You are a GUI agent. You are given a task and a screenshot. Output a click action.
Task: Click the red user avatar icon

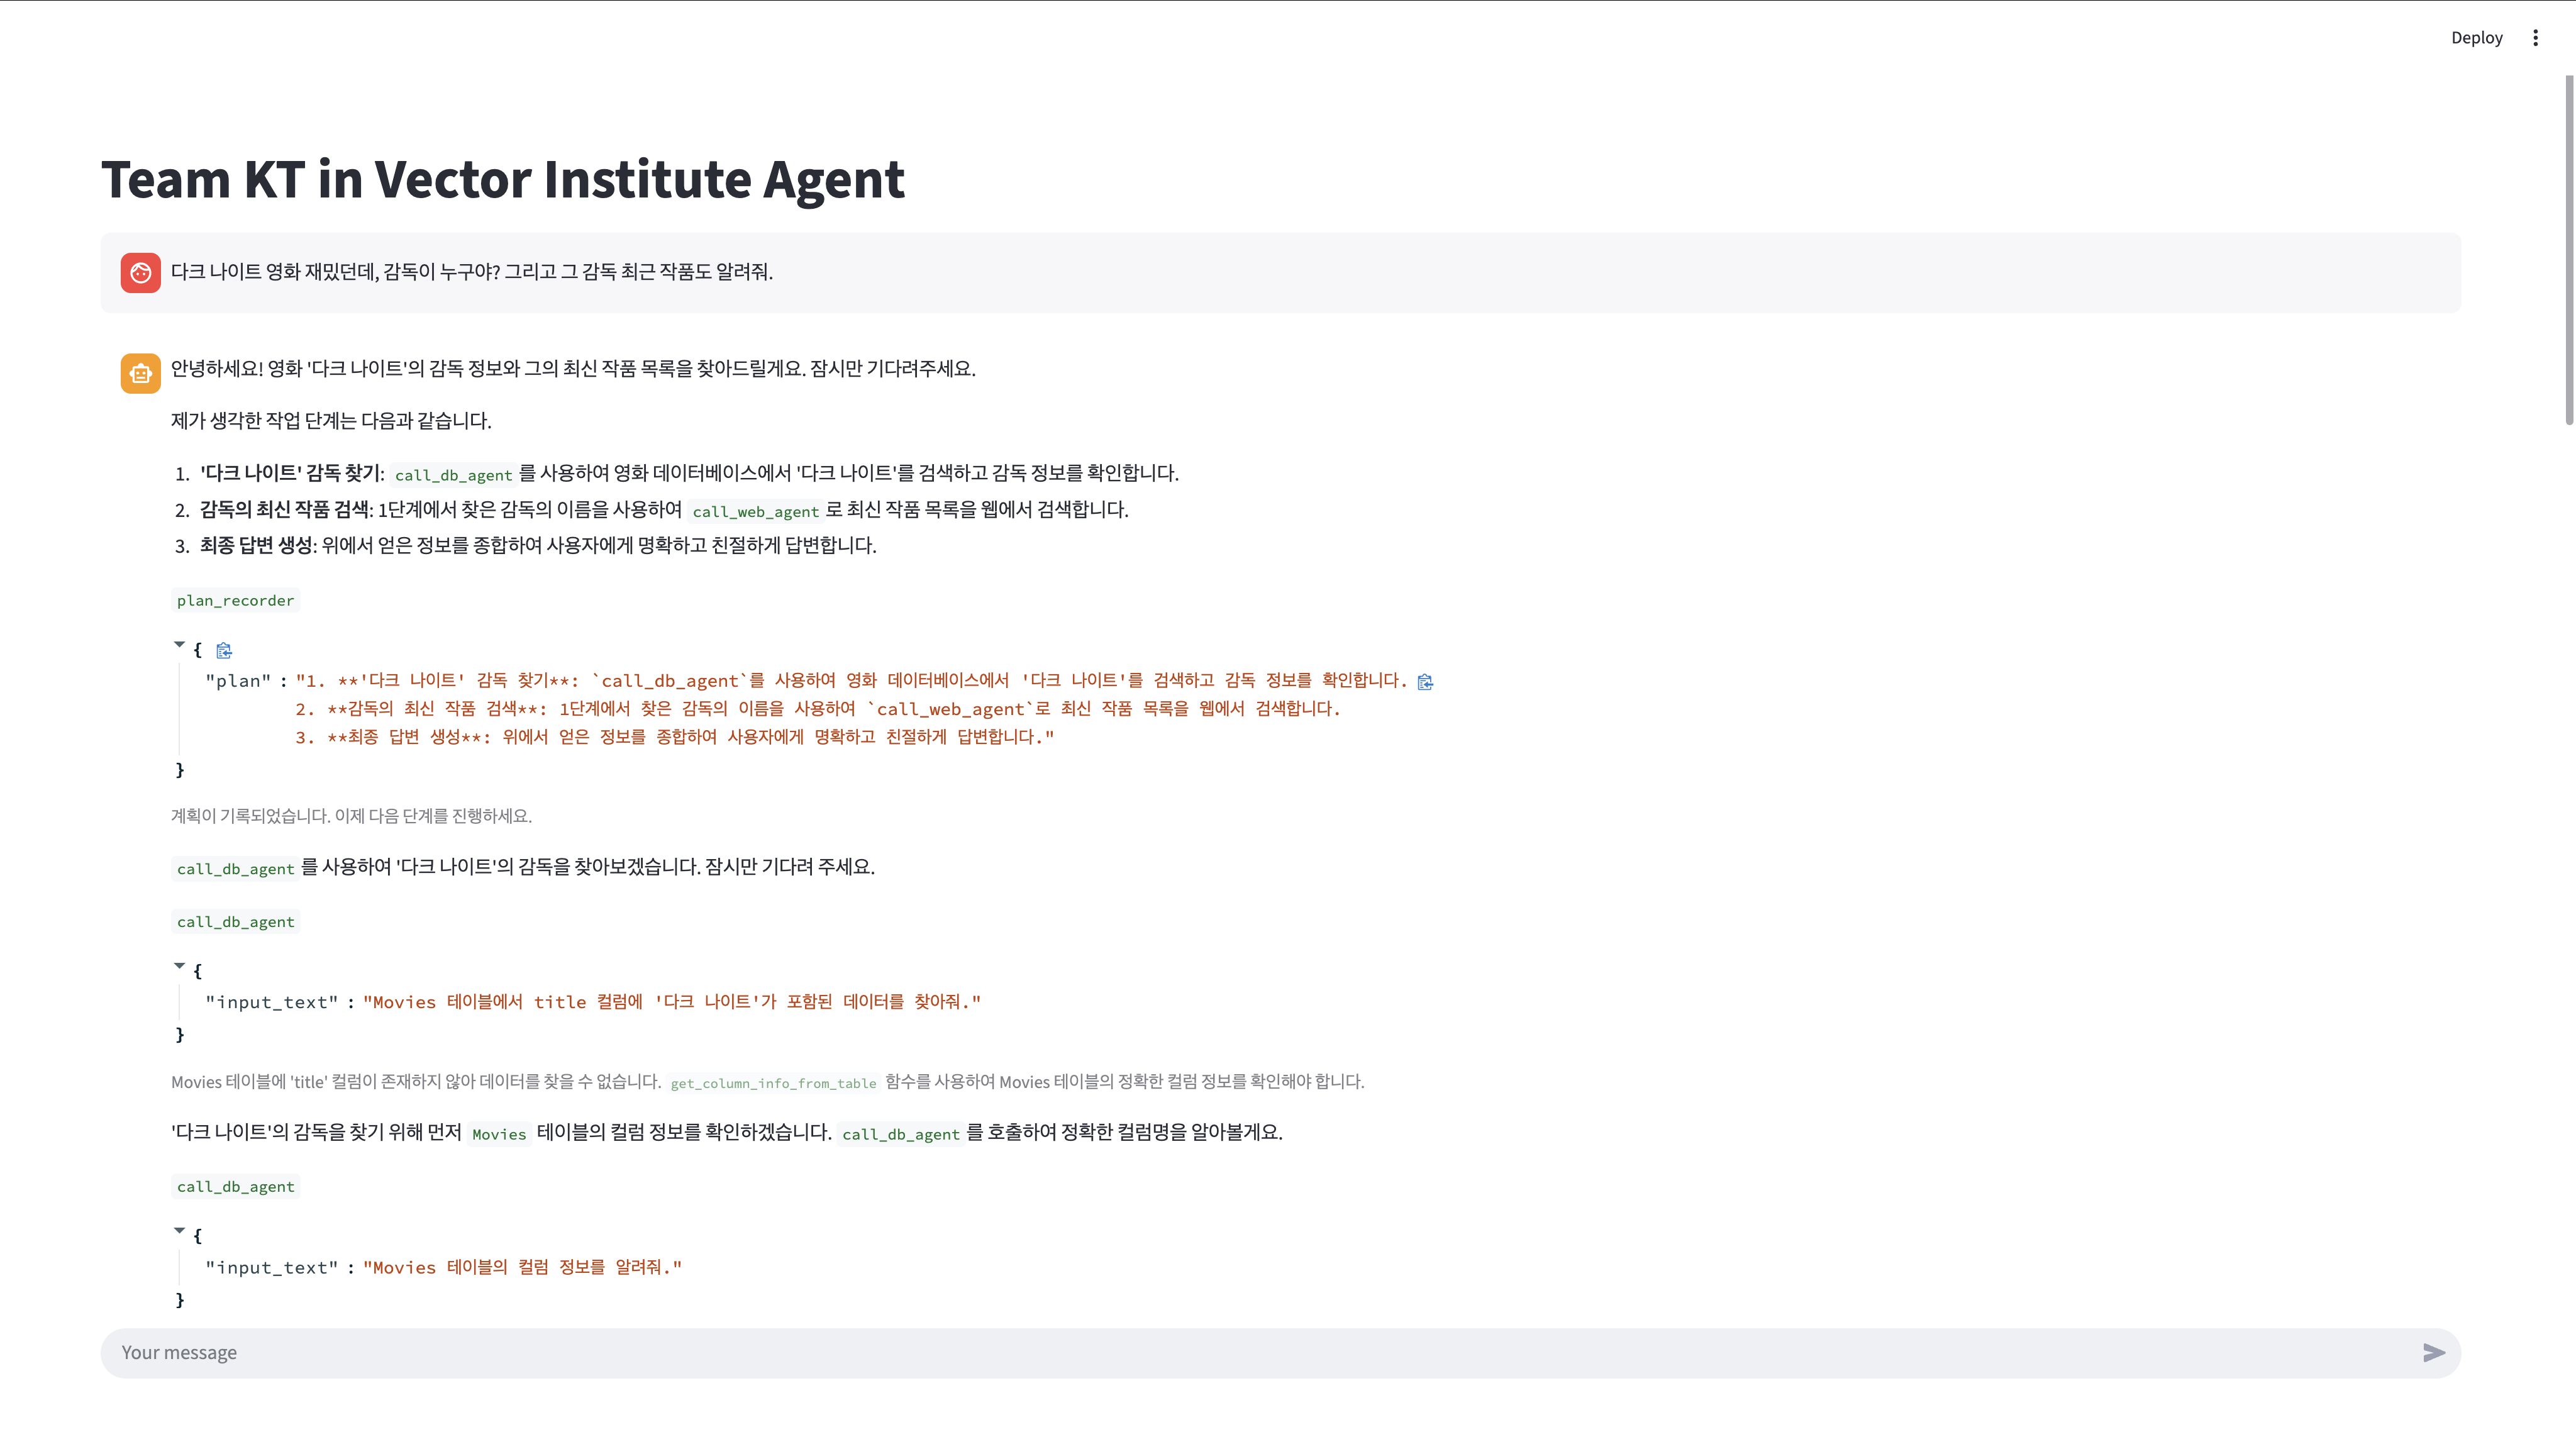pos(141,272)
